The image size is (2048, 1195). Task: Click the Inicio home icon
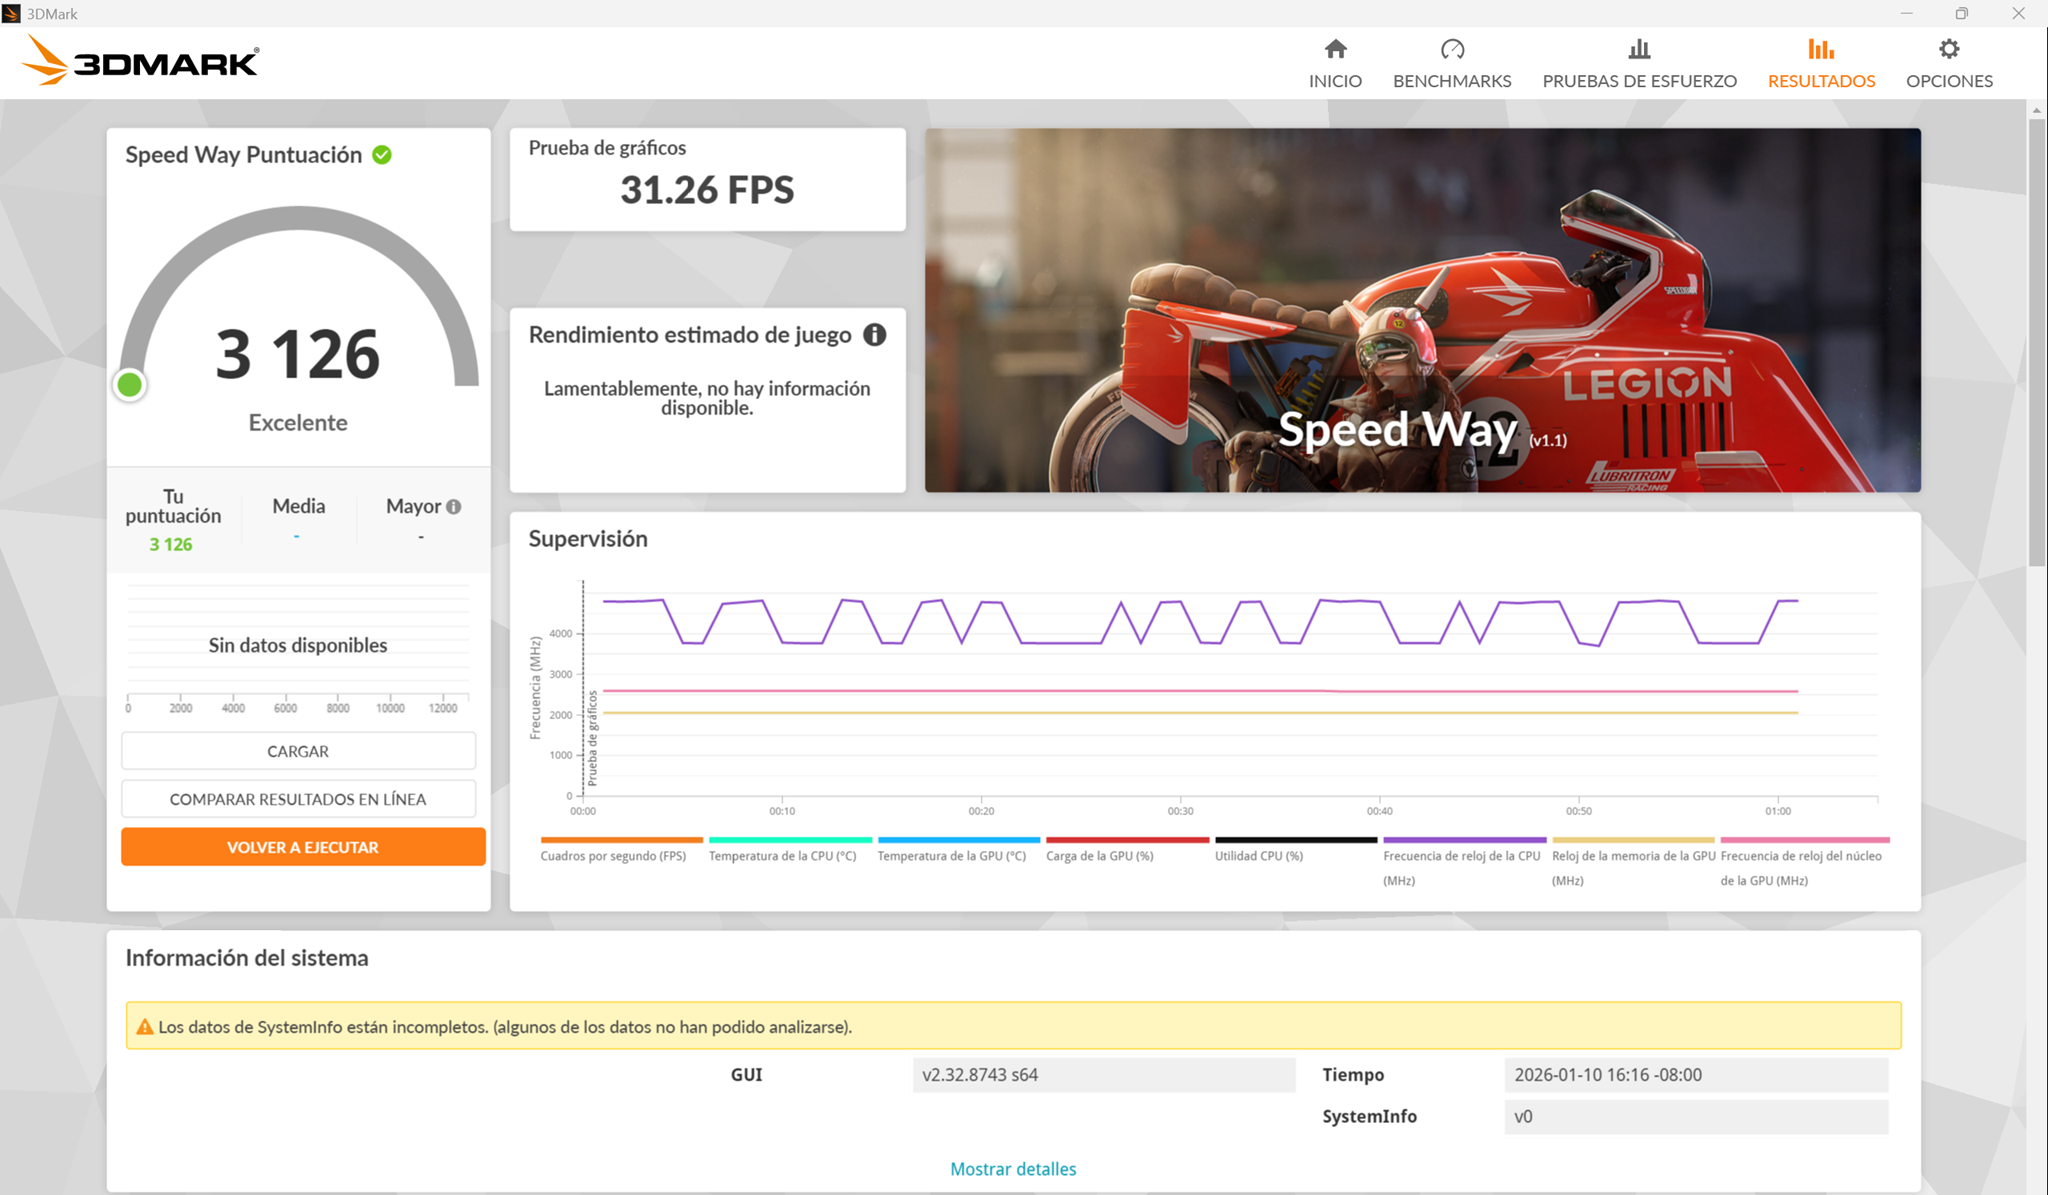pos(1335,50)
